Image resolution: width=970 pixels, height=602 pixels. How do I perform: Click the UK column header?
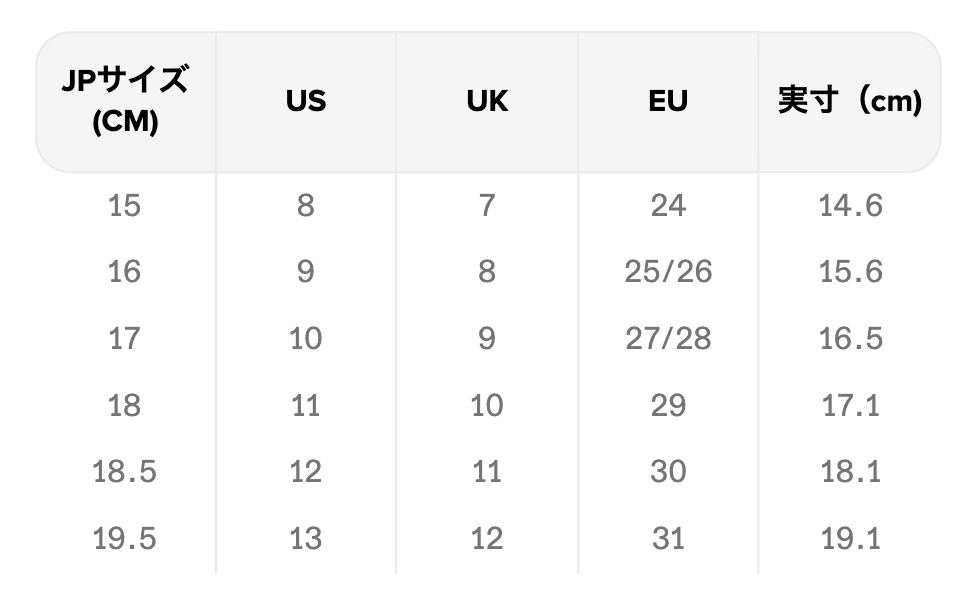click(x=487, y=101)
